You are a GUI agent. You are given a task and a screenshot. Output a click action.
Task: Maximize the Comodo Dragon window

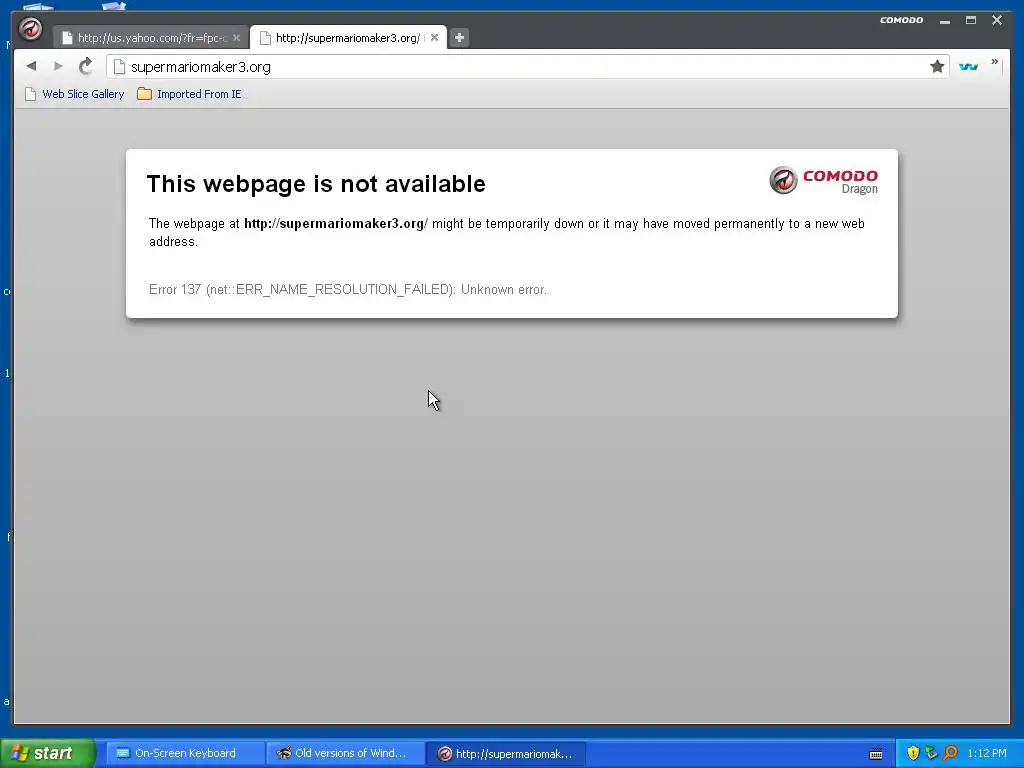[971, 20]
